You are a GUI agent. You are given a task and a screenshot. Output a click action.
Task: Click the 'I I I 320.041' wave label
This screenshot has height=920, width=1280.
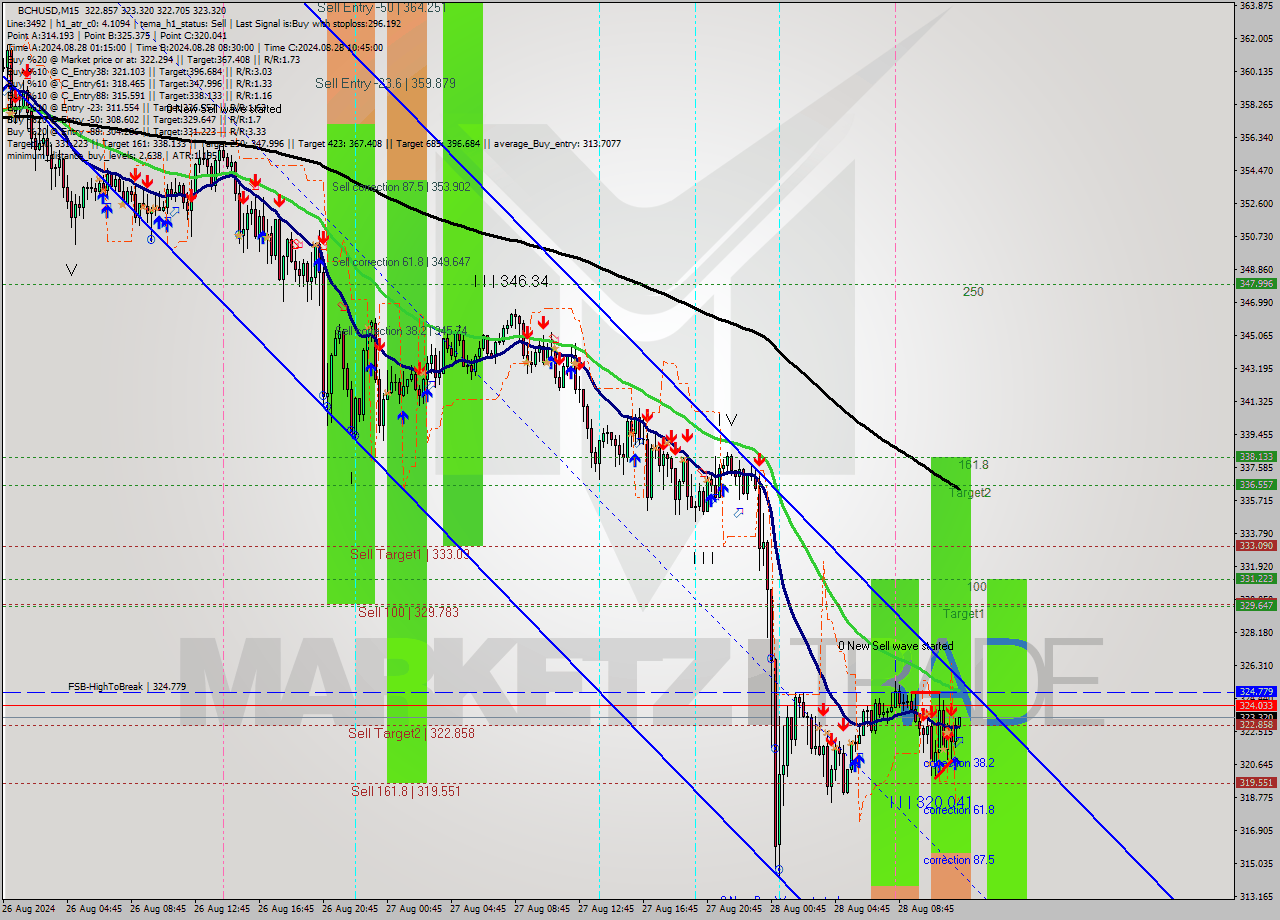(x=930, y=802)
